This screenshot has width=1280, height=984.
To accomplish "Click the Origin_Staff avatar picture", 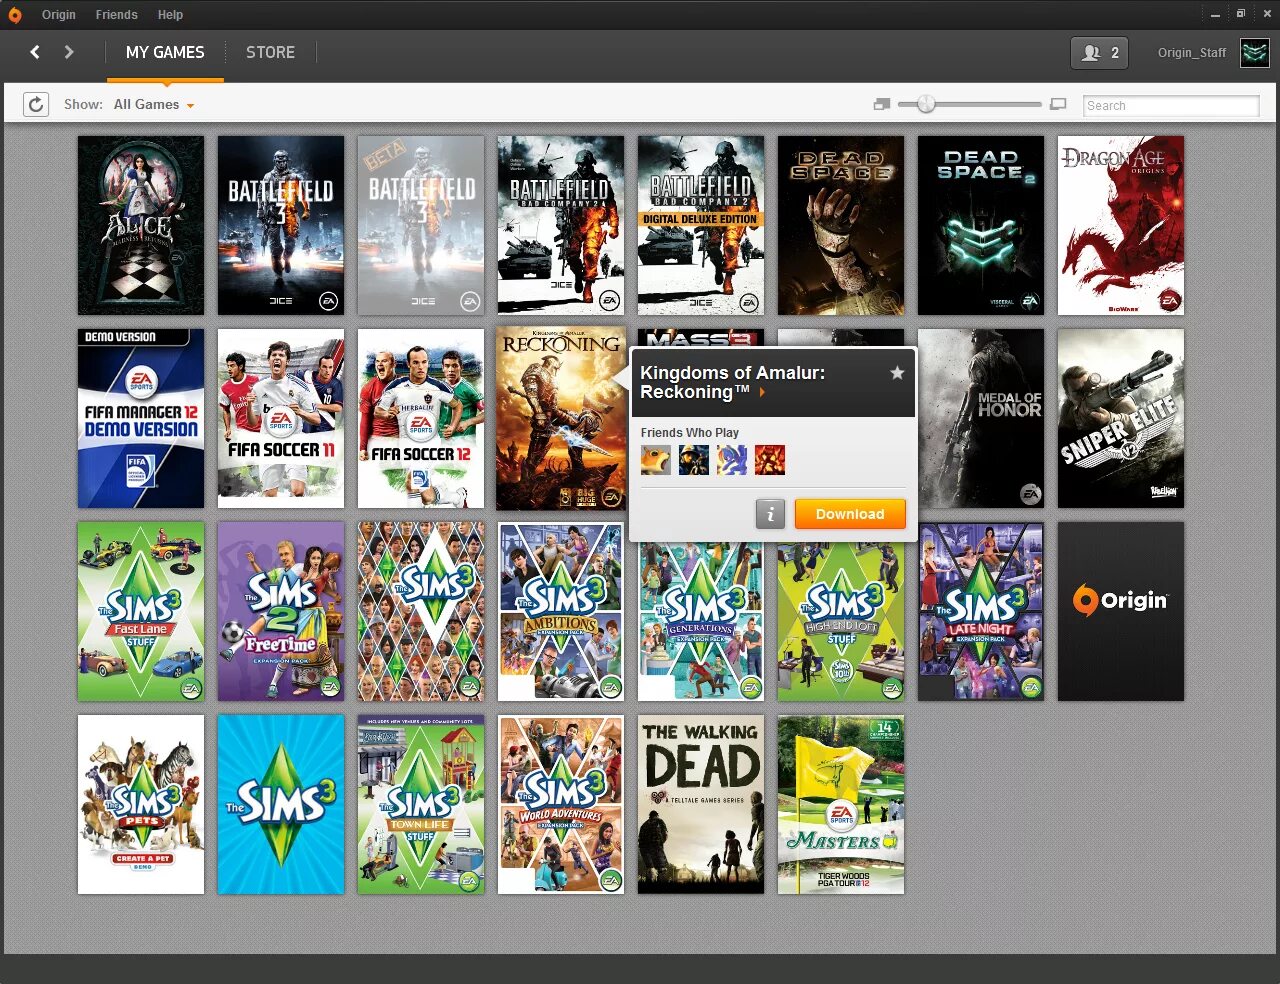I will coord(1255,53).
